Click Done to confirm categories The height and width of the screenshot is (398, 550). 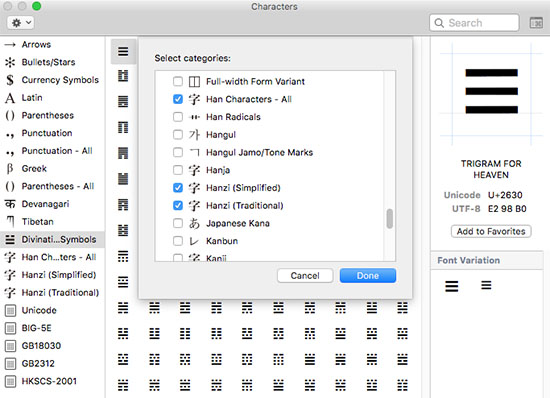(368, 276)
